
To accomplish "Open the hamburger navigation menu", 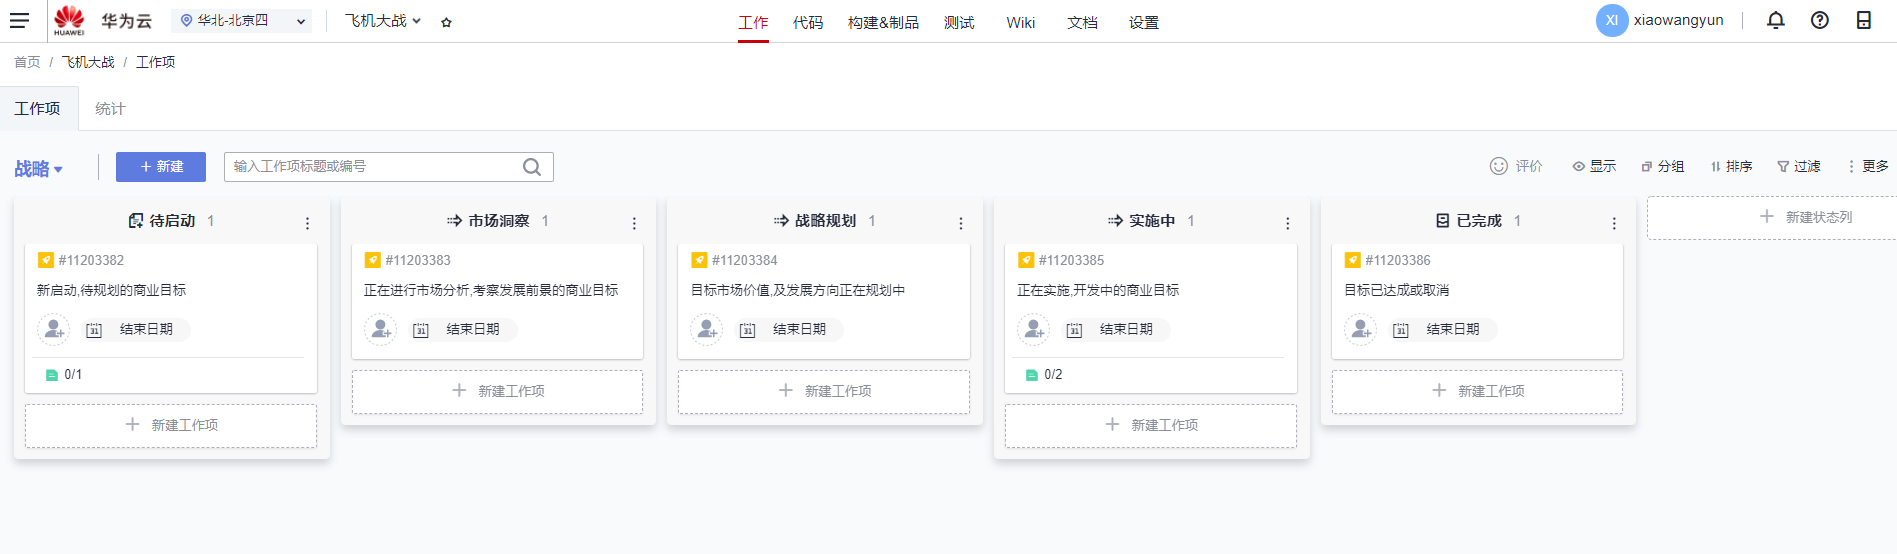I will tap(19, 20).
